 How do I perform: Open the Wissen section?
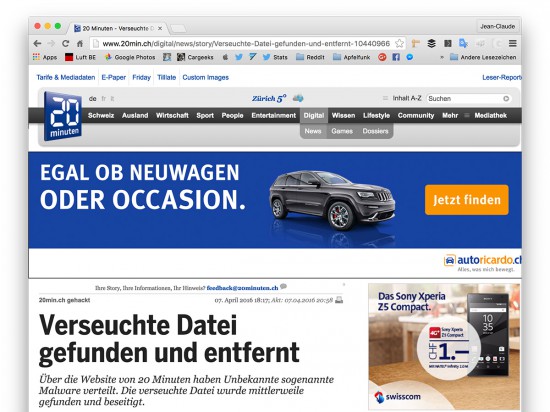(343, 115)
